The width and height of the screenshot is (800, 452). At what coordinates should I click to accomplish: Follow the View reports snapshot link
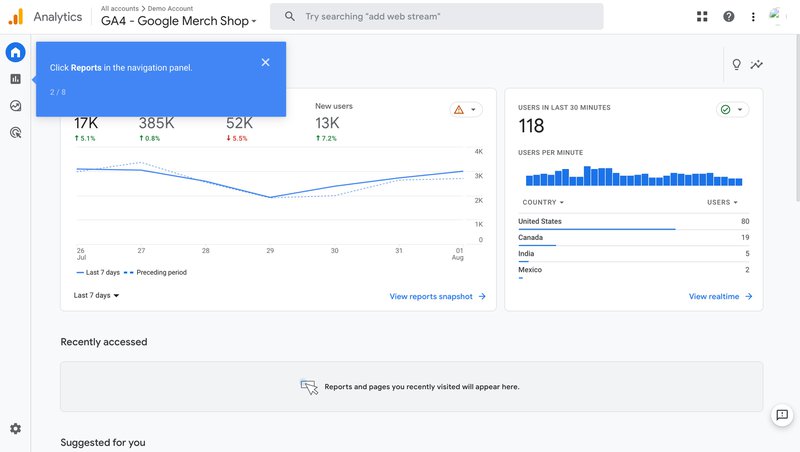coord(437,296)
